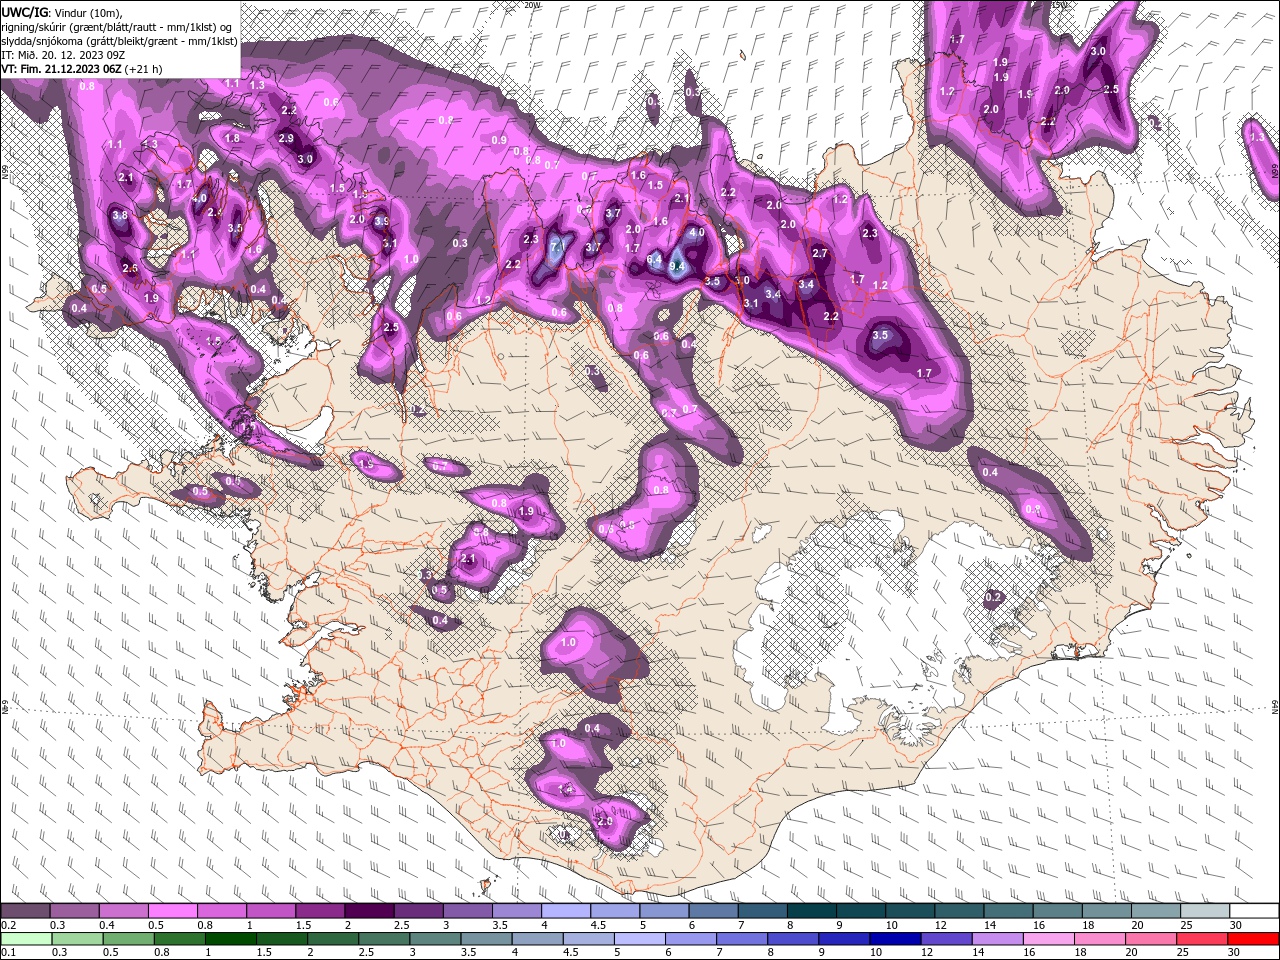The height and width of the screenshot is (960, 1280).
Task: Select the 4.5 label in the upper legend row
Action: 599,925
